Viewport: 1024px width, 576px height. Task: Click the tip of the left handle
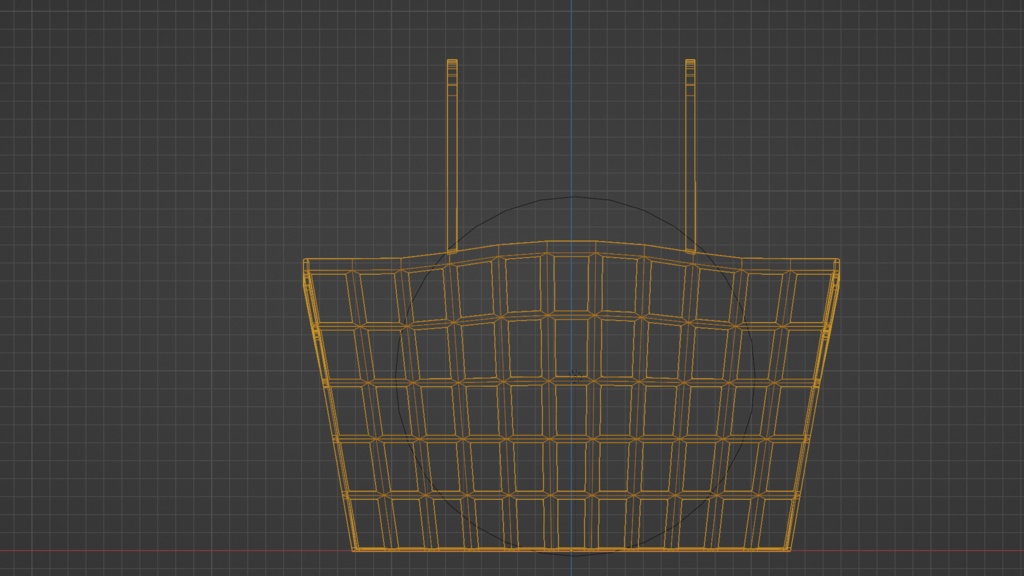pyautogui.click(x=453, y=62)
